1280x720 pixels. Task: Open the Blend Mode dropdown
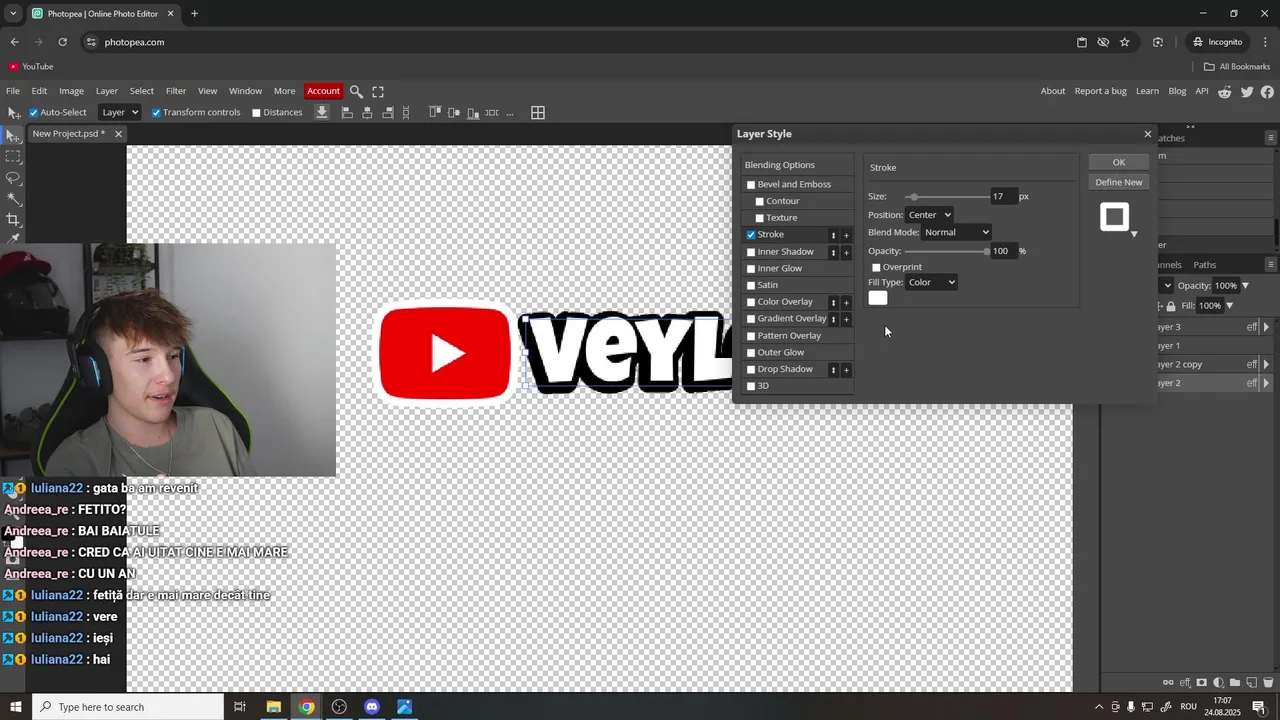(x=956, y=232)
